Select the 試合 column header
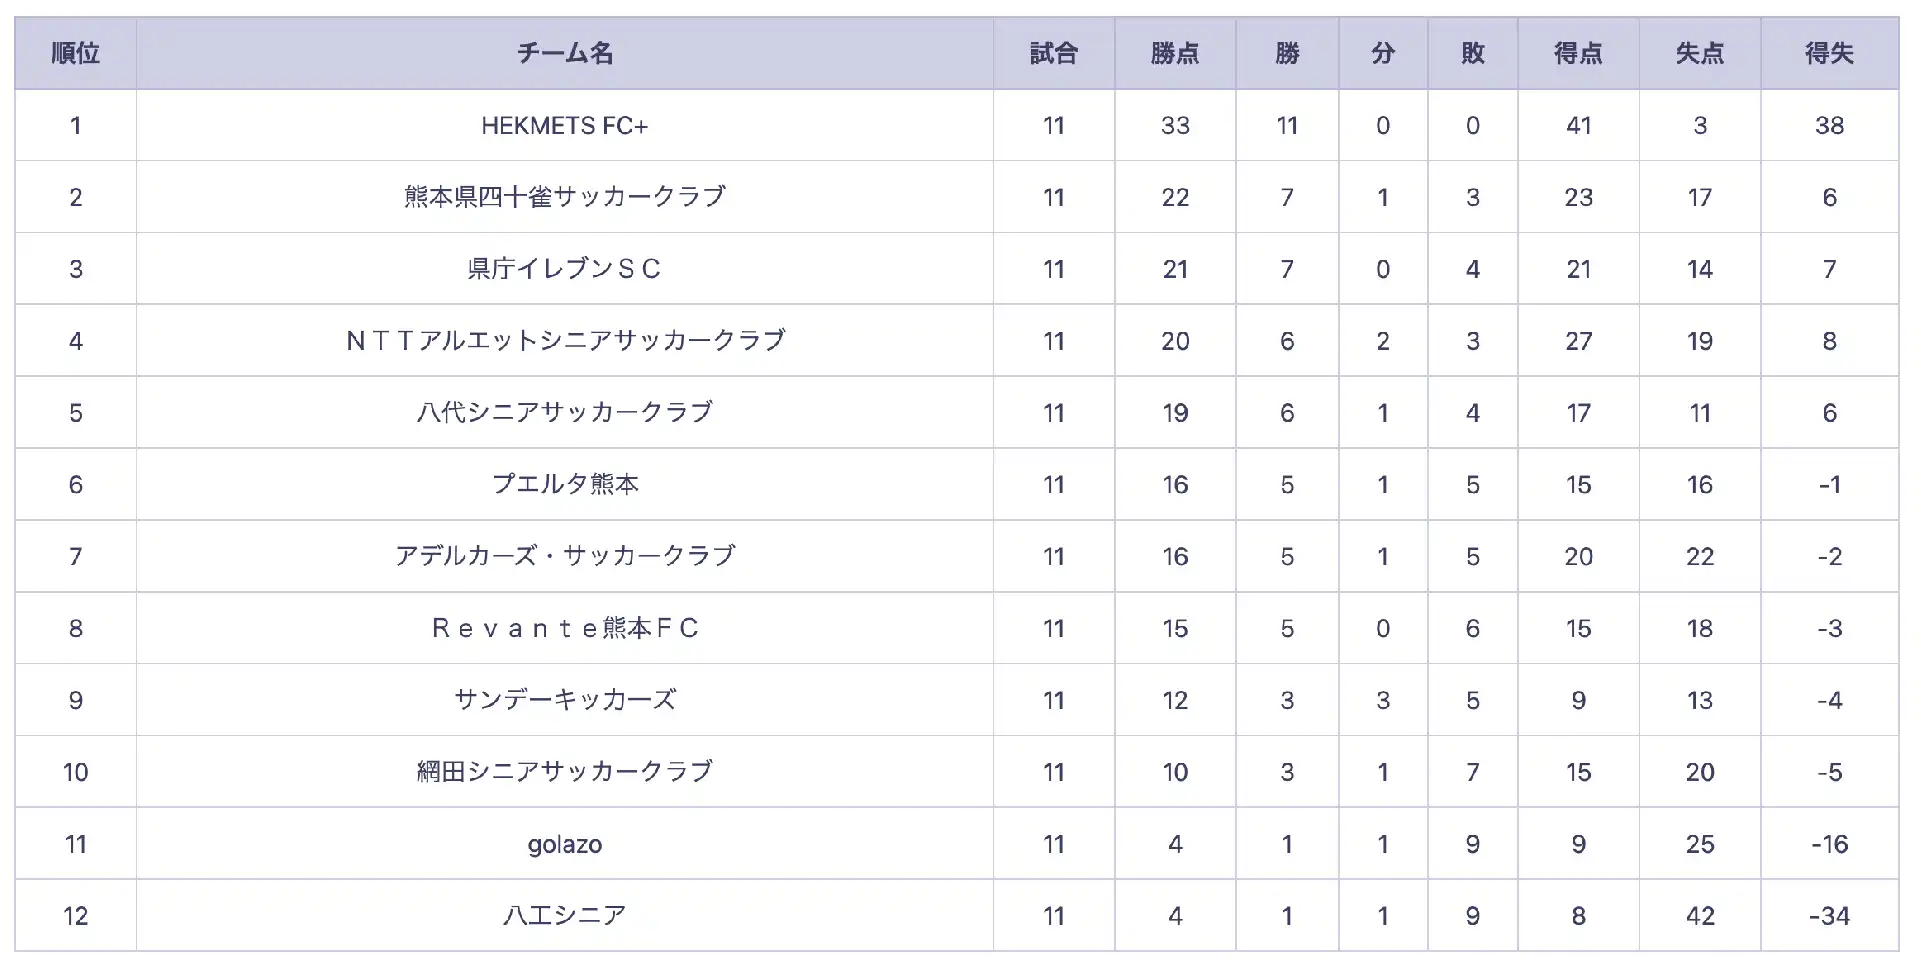Viewport: 1920px width, 968px height. [1054, 53]
